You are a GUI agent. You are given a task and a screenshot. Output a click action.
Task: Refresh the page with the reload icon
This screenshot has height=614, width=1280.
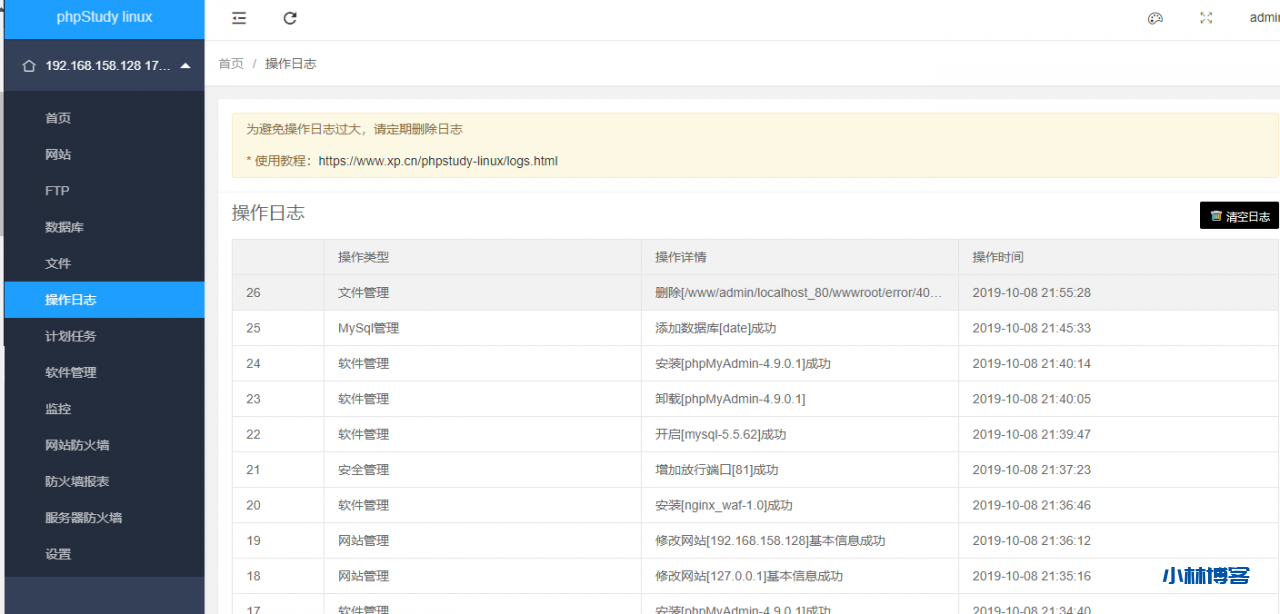(290, 17)
